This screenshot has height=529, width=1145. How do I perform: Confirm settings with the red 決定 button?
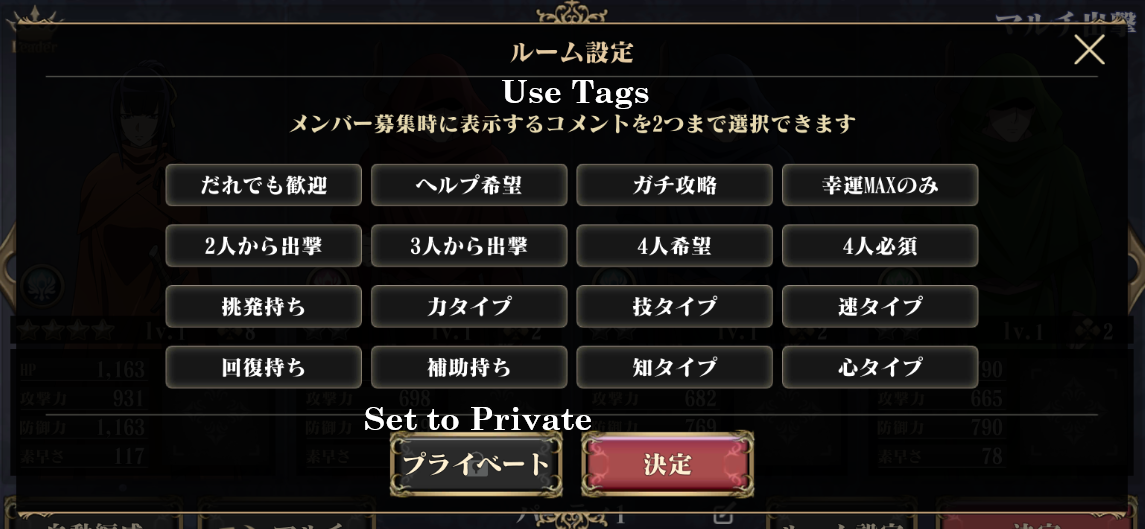668,464
